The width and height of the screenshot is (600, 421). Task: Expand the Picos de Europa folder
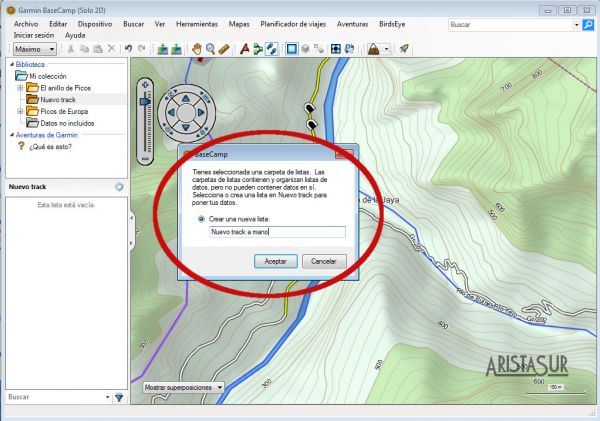(x=20, y=111)
